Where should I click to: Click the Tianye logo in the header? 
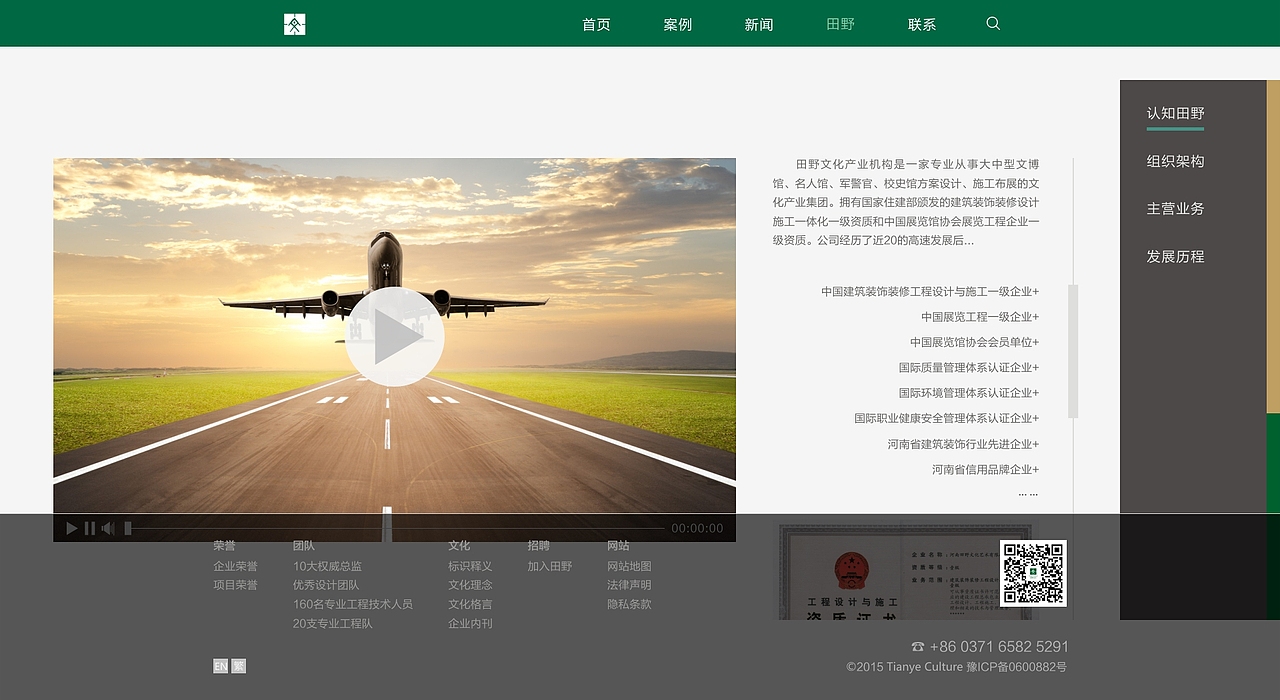click(294, 24)
